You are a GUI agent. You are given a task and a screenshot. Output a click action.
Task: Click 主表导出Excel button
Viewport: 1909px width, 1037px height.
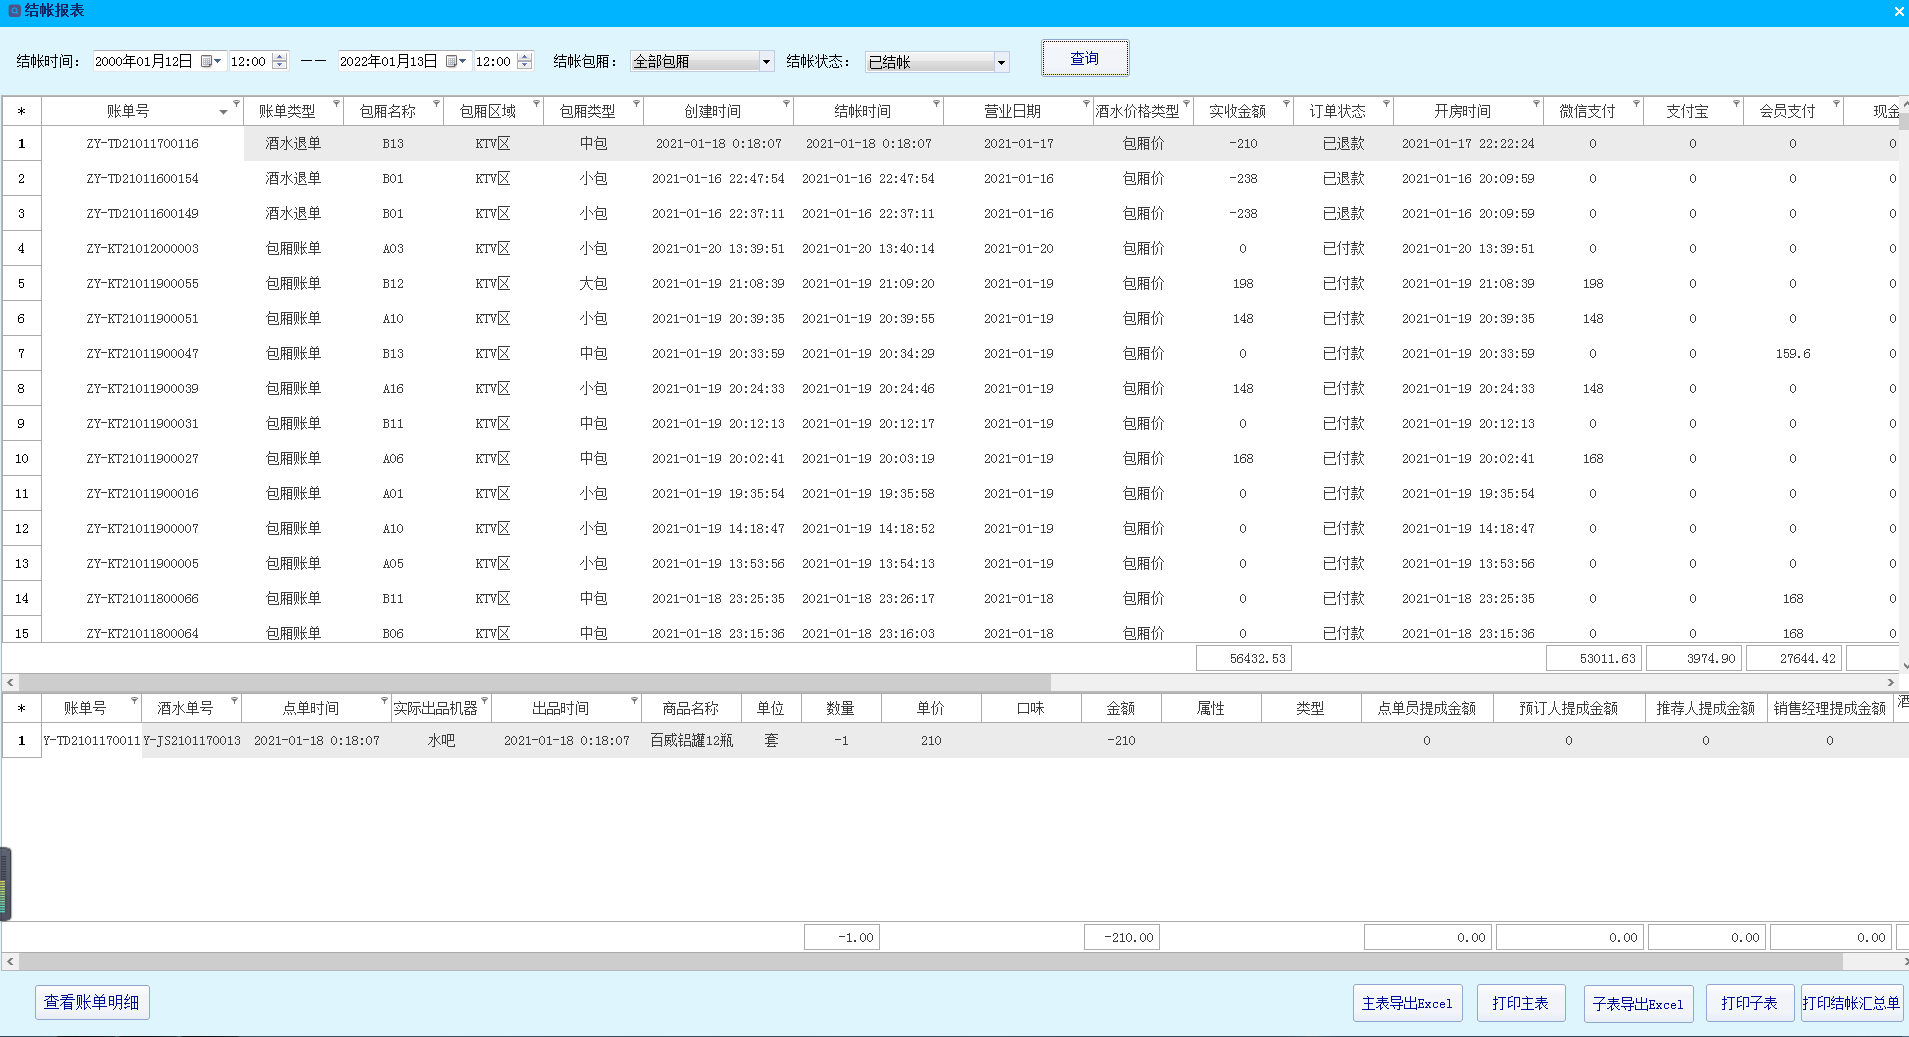[x=1407, y=1003]
